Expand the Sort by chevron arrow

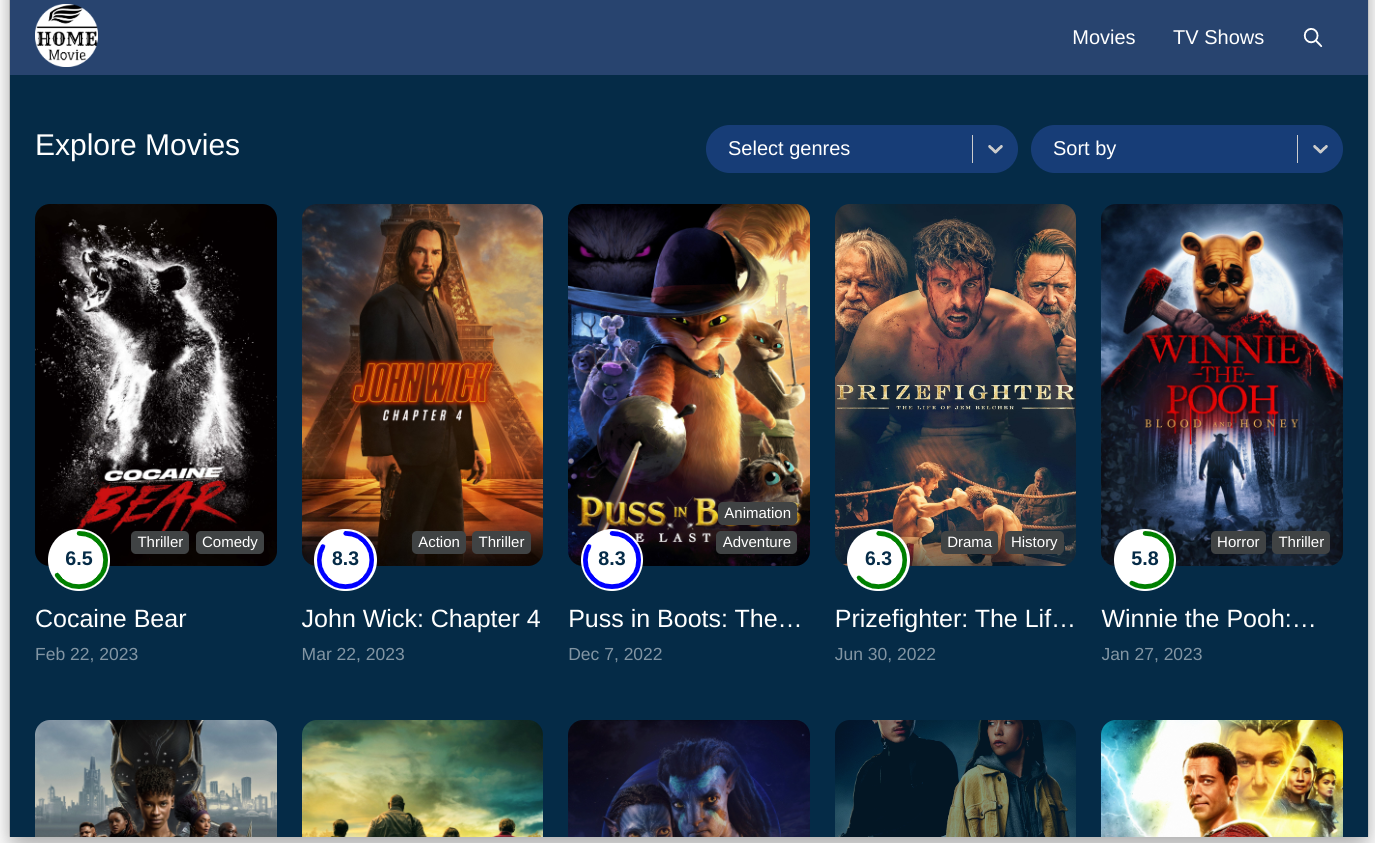point(1320,148)
